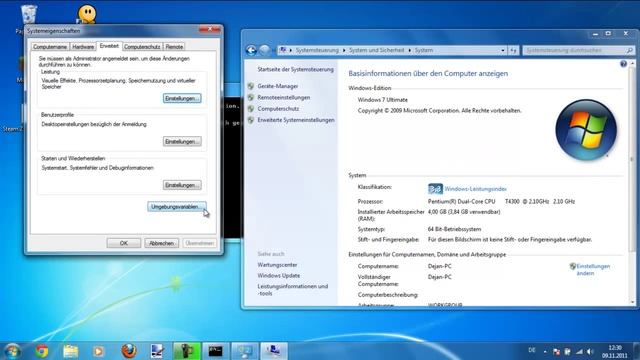Click the Dejan-PC Computername value
The width and height of the screenshot is (640, 360).
coord(440,266)
